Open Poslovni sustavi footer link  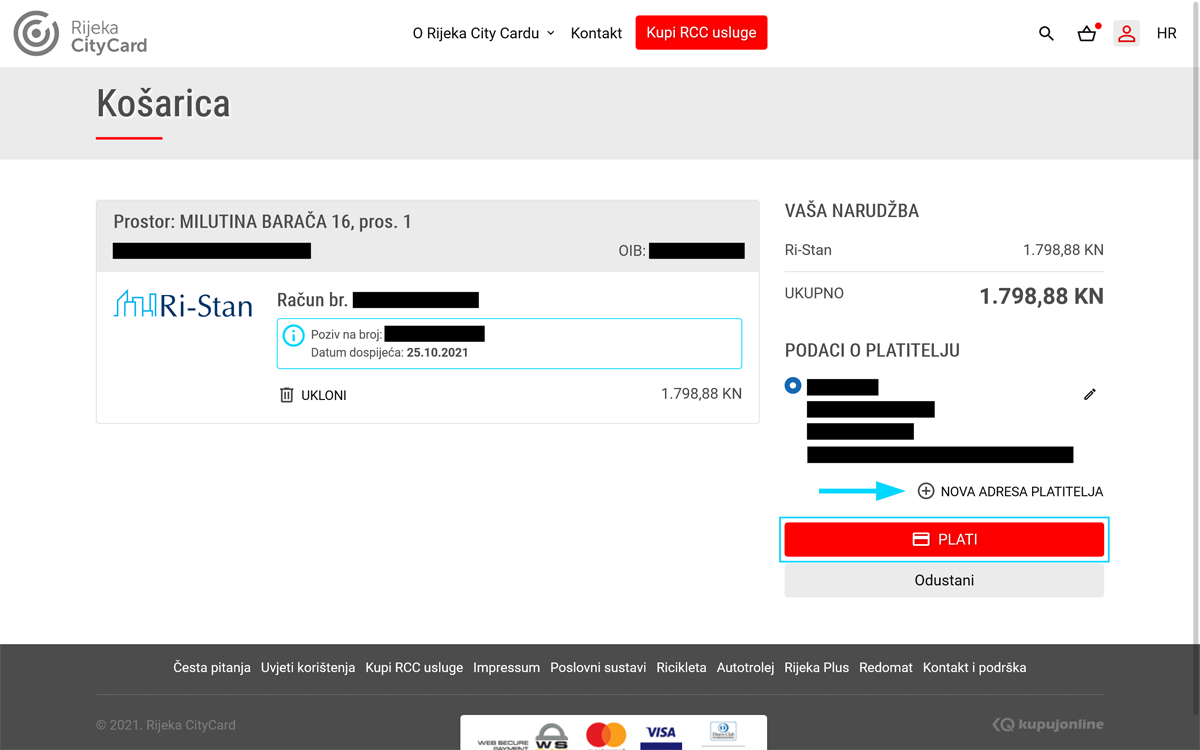598,667
